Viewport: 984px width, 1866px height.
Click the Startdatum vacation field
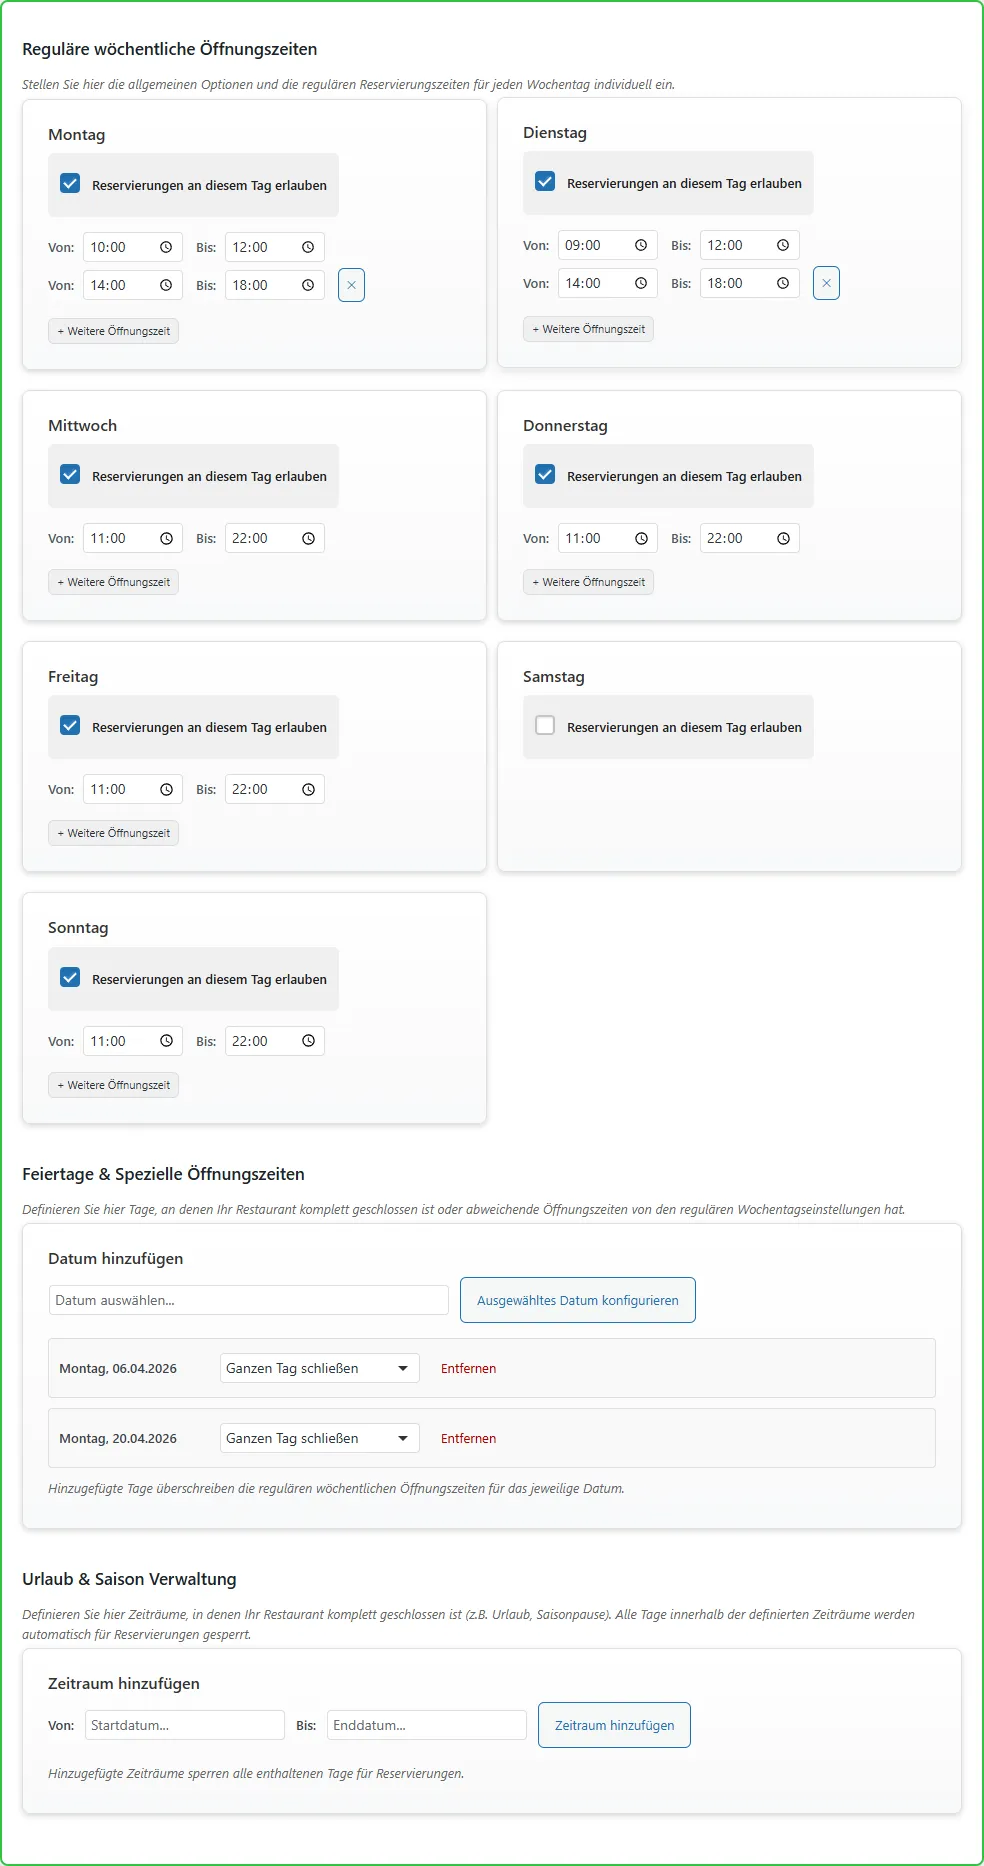click(185, 1725)
